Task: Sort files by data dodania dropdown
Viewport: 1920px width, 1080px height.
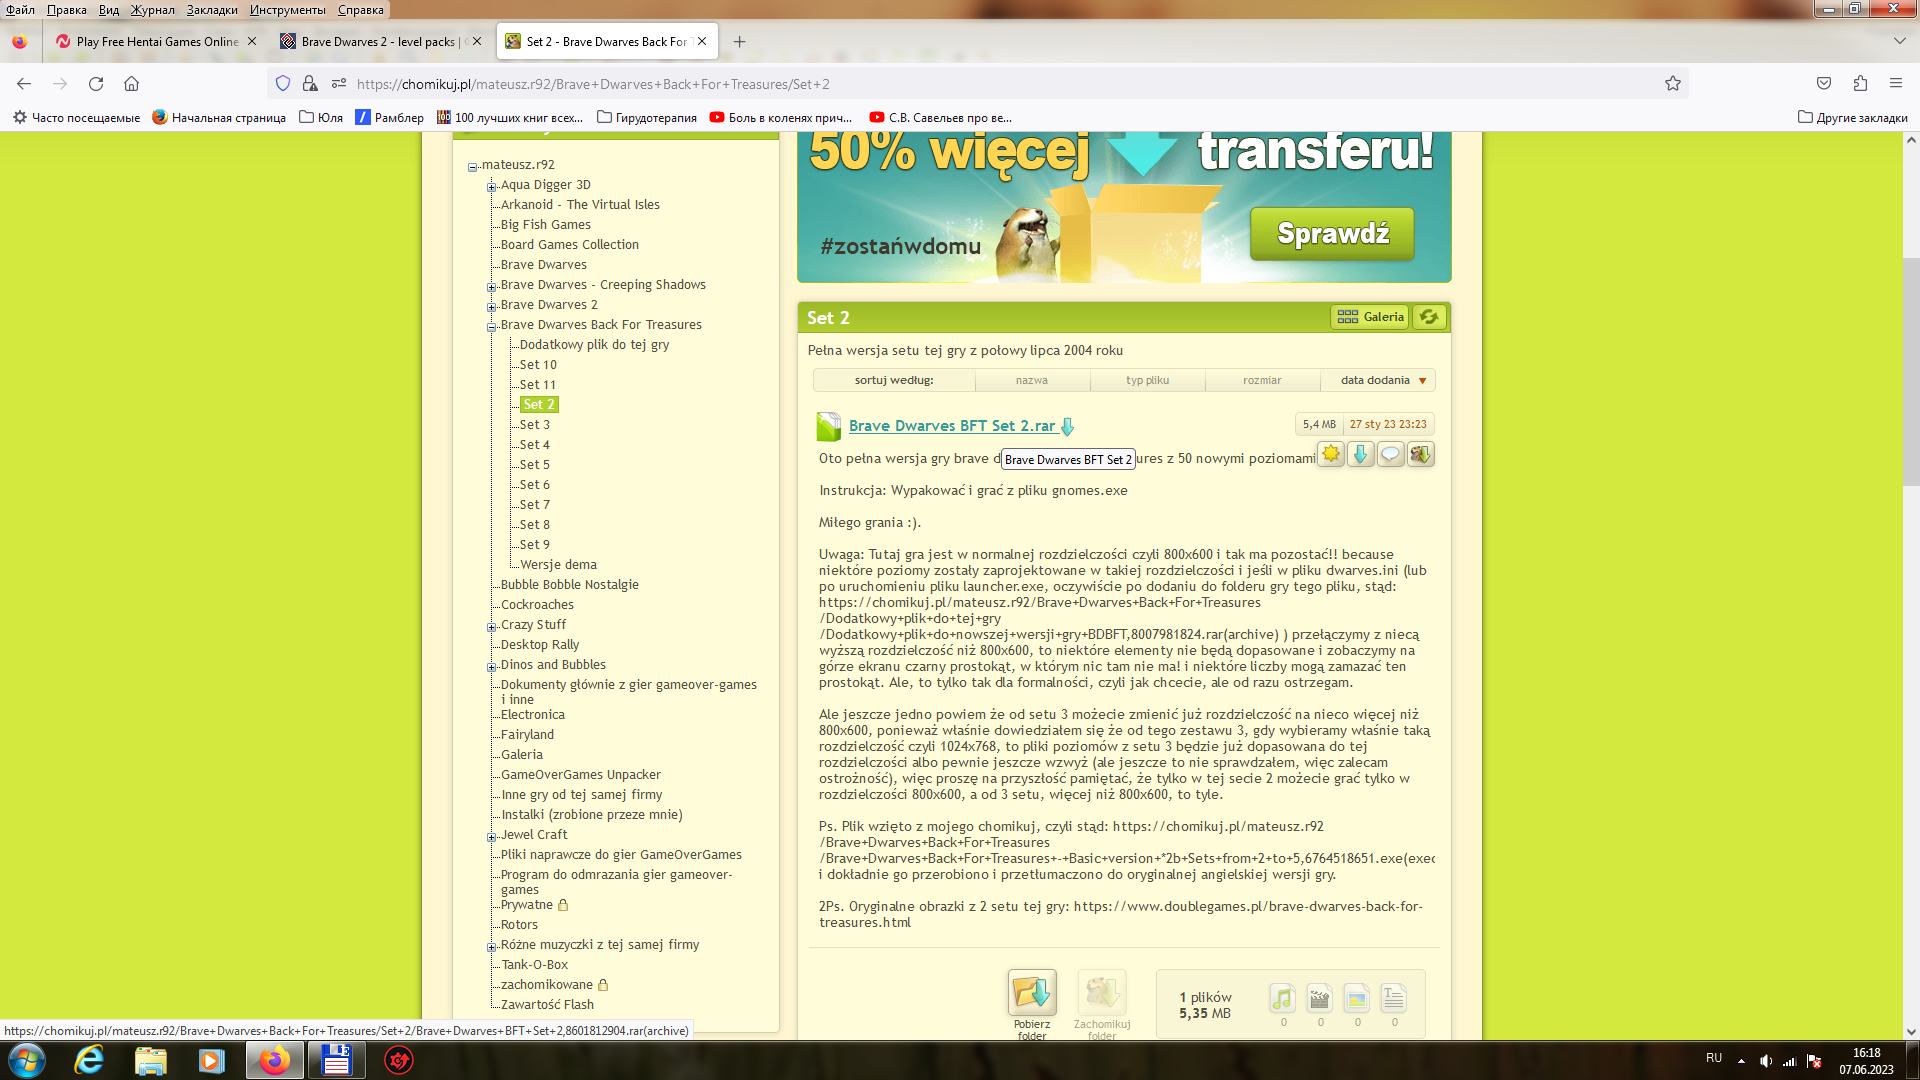Action: 1378,380
